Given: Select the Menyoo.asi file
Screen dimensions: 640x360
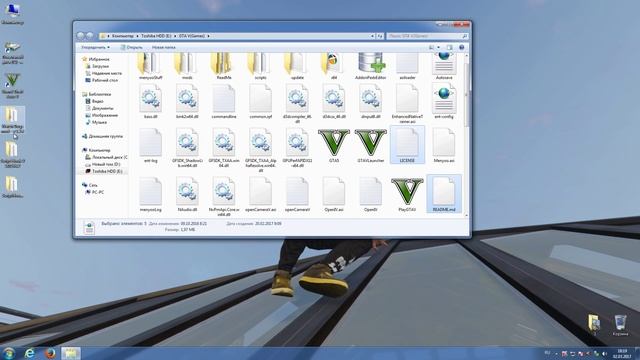Looking at the screenshot, I should coord(444,145).
